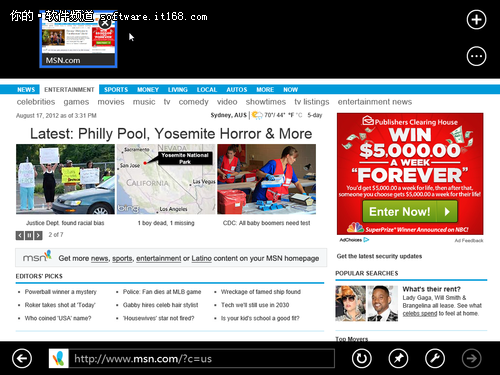Open the main headline Latest: Philly Pool
Screen dimensions: 500x375
click(171, 134)
